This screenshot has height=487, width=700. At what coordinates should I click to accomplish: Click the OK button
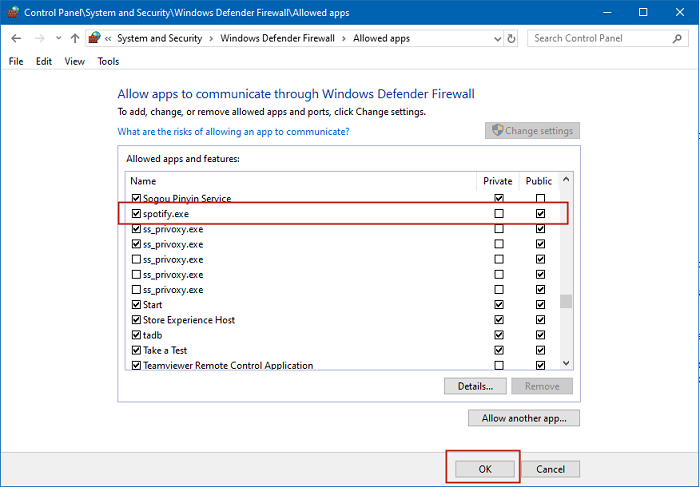point(483,469)
